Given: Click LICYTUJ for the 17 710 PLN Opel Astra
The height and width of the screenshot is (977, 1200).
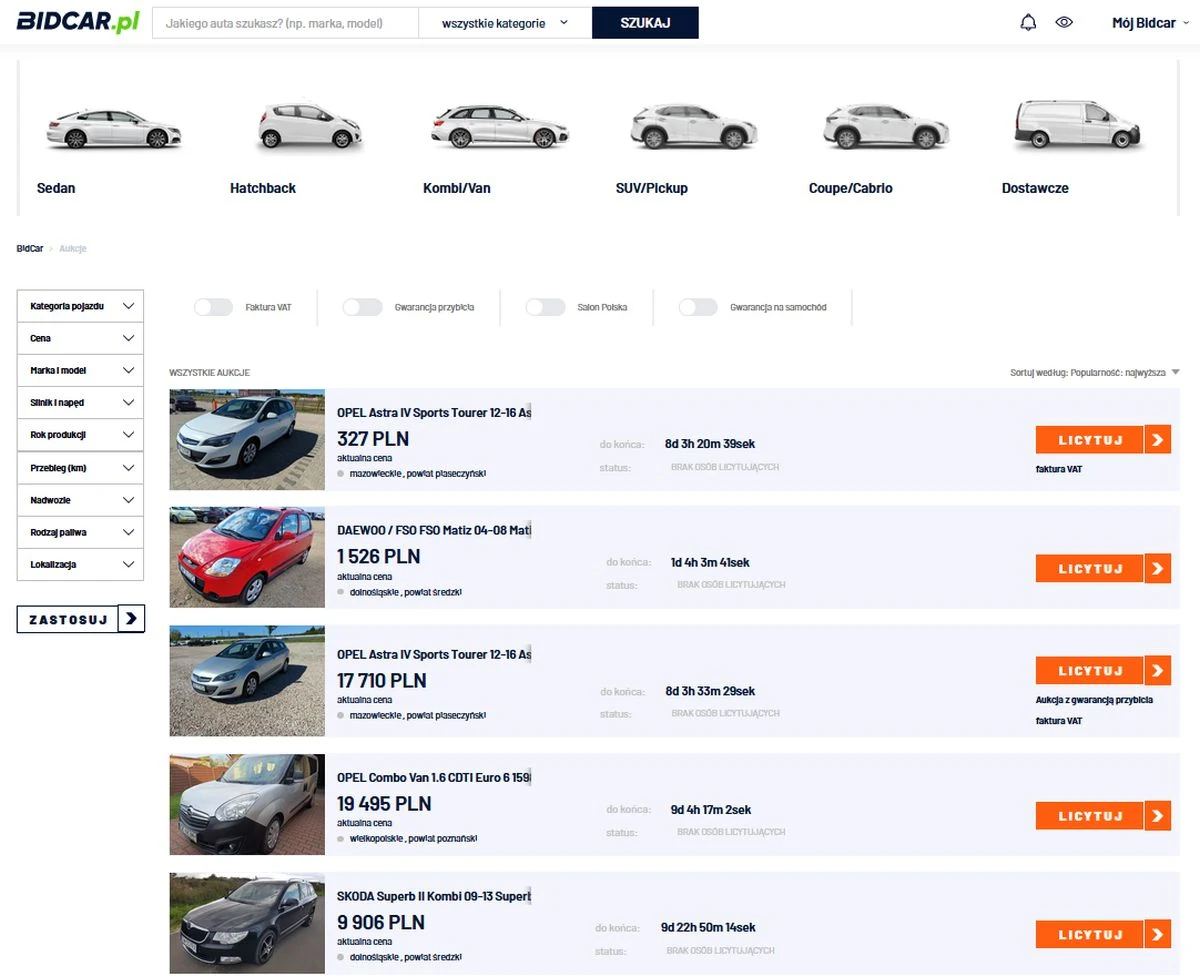Looking at the screenshot, I should coord(1090,670).
